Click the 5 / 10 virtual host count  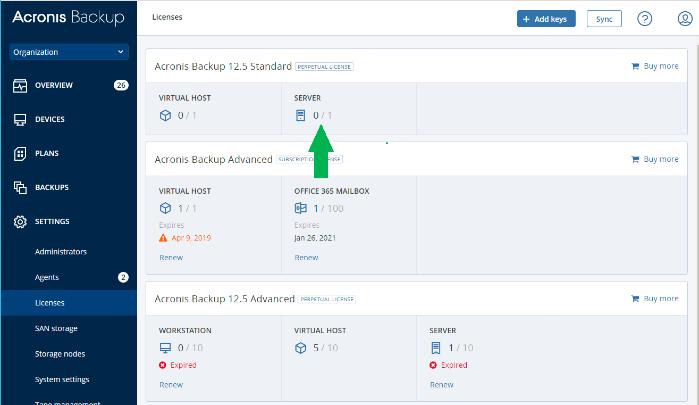[325, 348]
